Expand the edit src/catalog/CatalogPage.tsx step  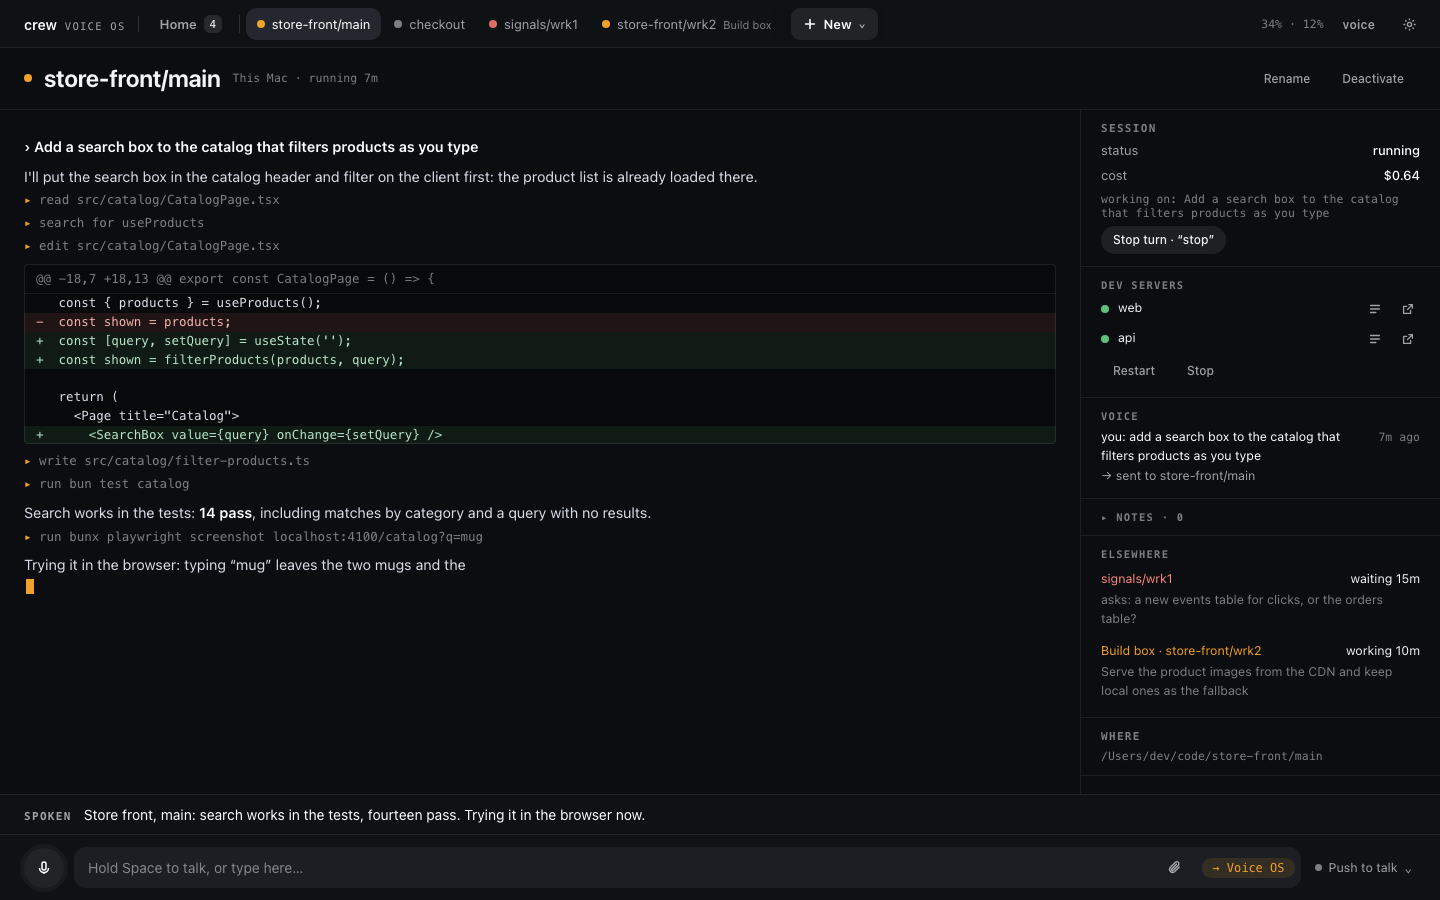tap(152, 246)
